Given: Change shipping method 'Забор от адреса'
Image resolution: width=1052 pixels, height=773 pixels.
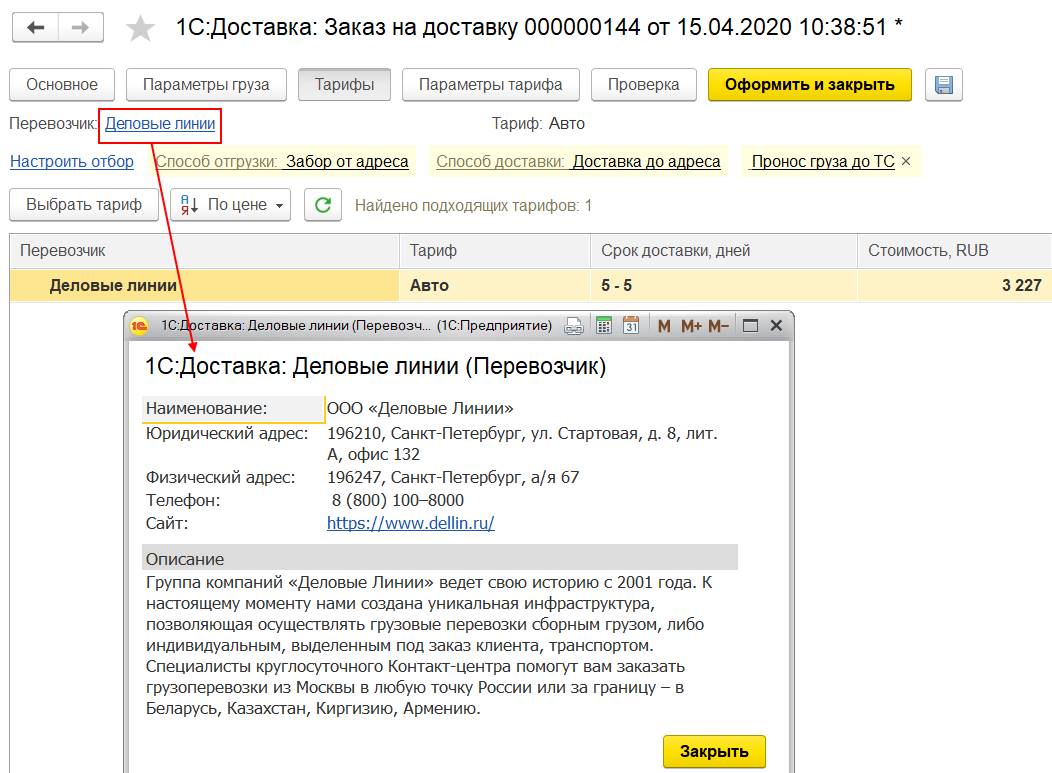Looking at the screenshot, I should pos(347,162).
